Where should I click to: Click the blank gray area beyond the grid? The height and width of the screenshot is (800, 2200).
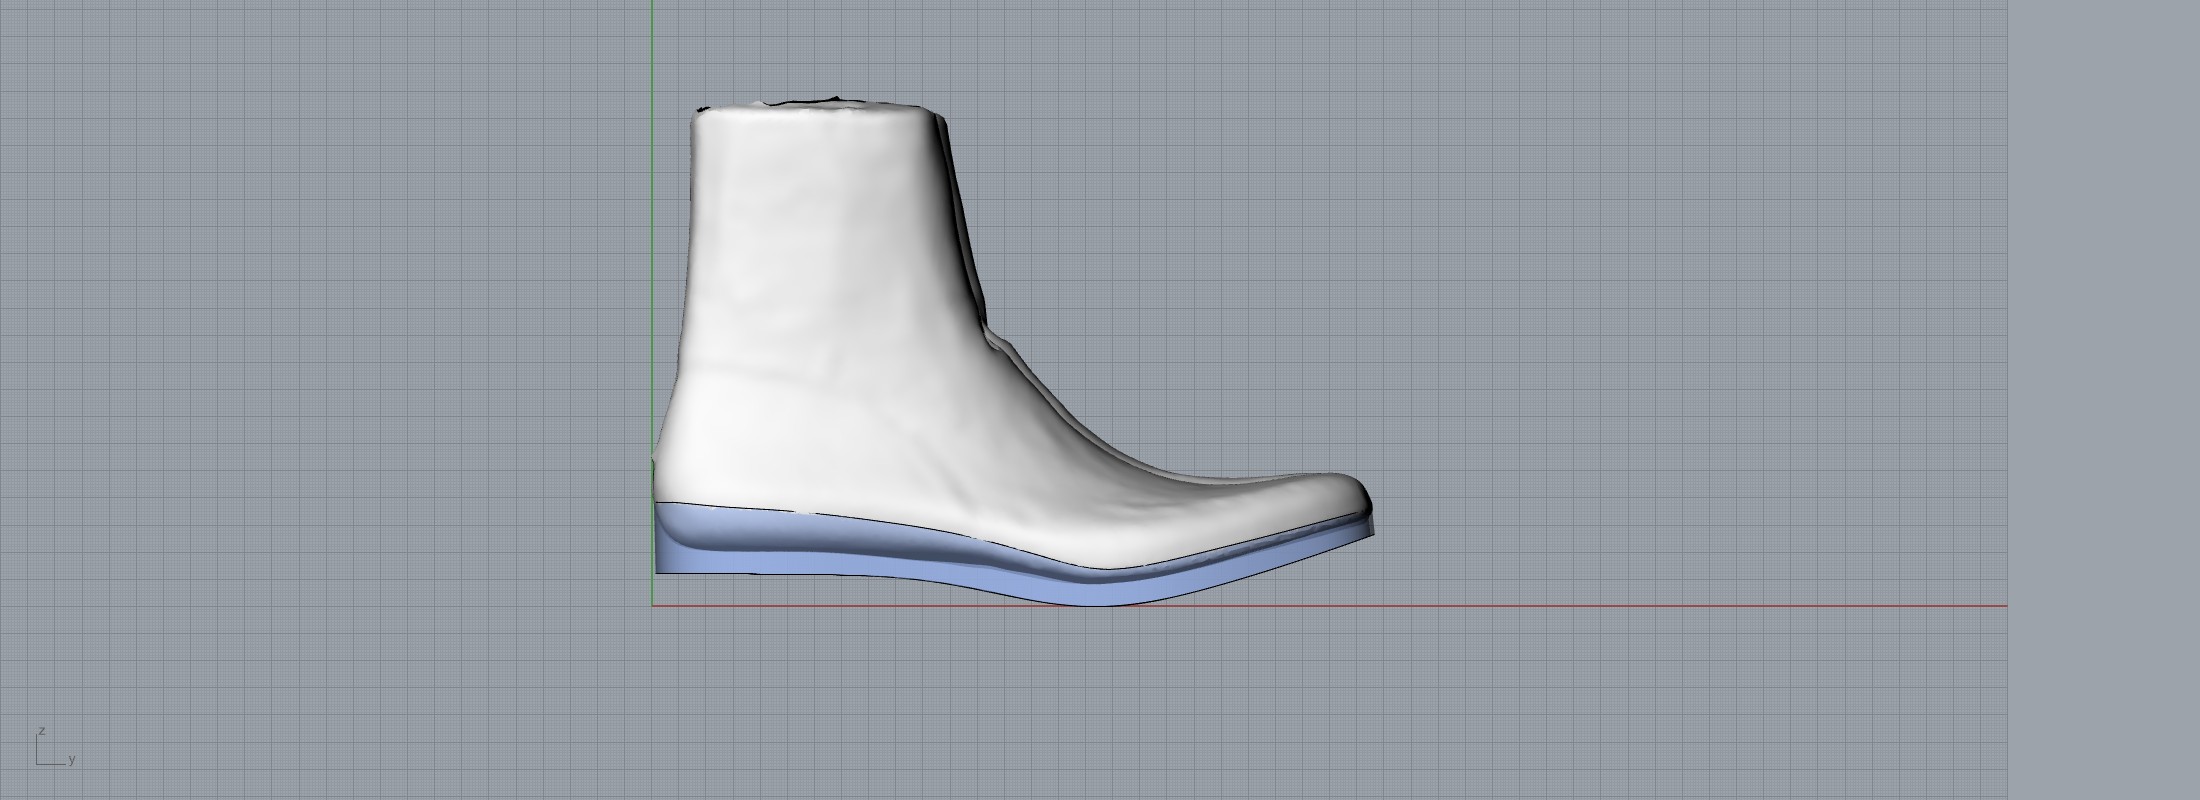point(2100,400)
